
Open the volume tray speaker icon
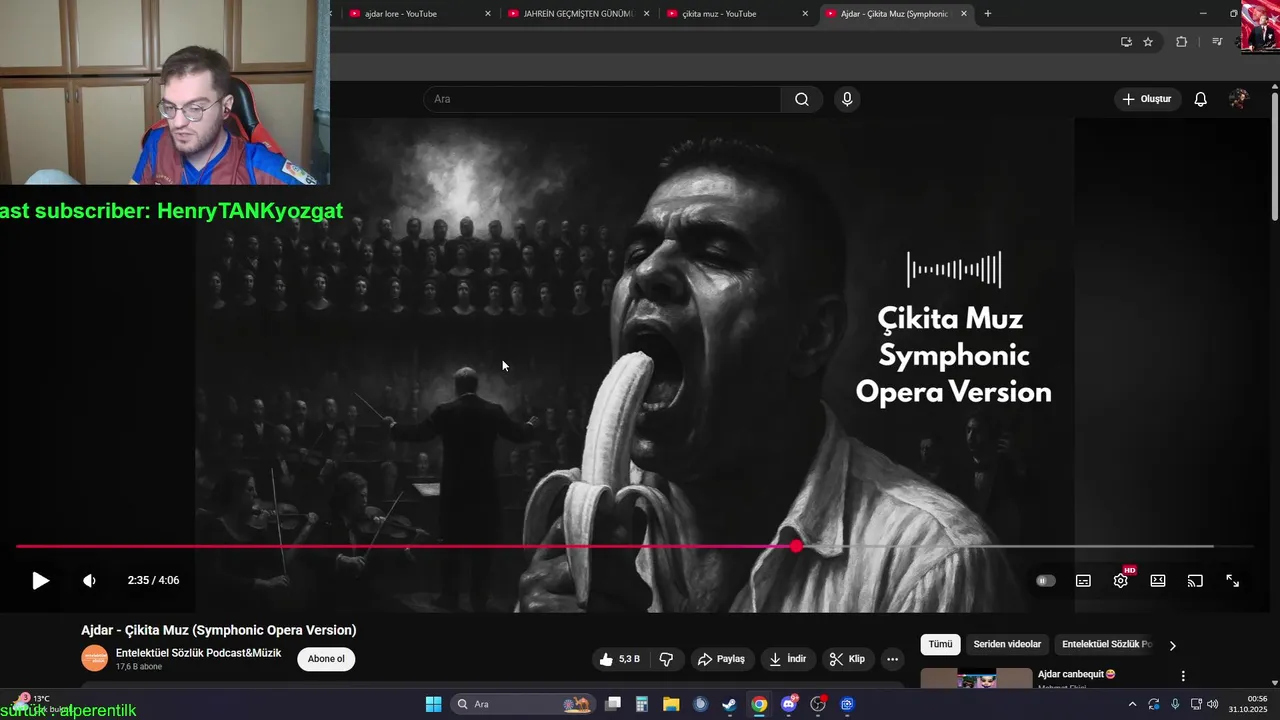point(1212,704)
